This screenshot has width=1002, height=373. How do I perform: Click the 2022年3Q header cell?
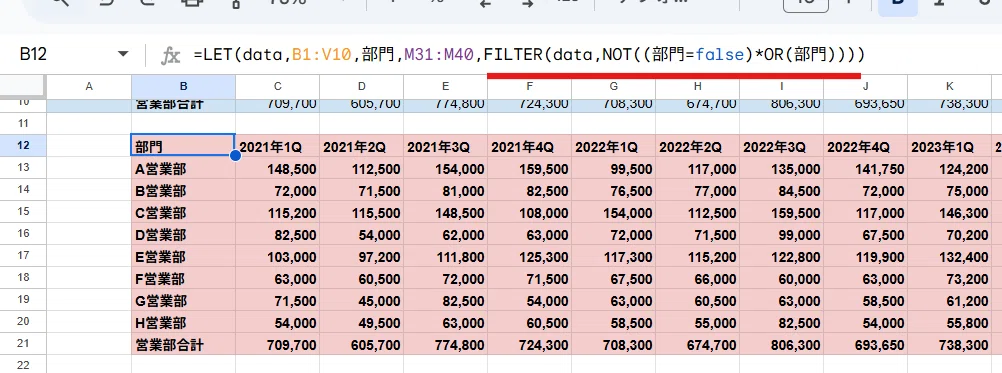[x=782, y=146]
